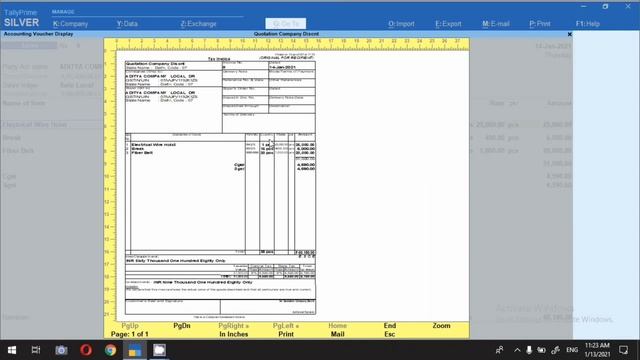Open the O: Import menu
This screenshot has height=360, width=640.
click(x=401, y=24)
